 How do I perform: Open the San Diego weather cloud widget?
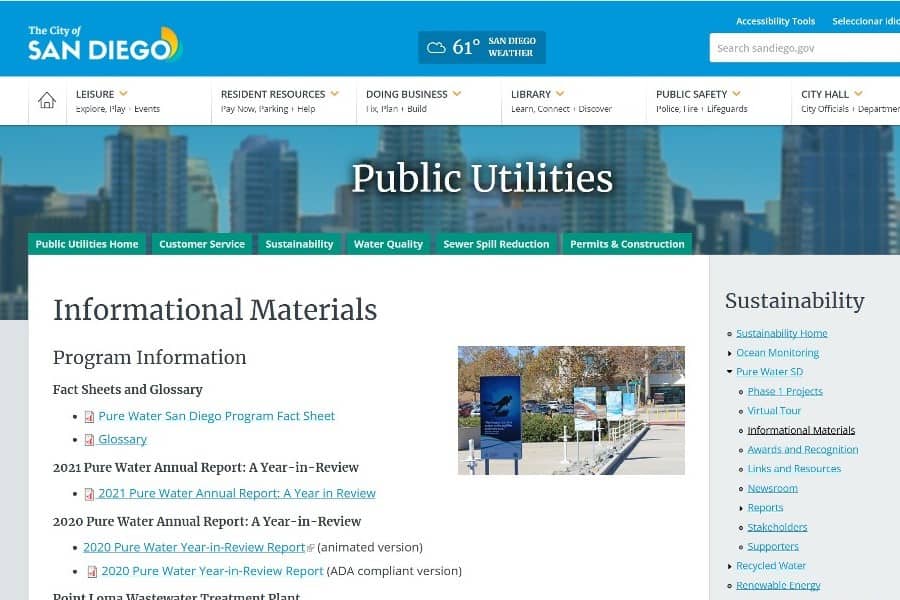pos(481,47)
